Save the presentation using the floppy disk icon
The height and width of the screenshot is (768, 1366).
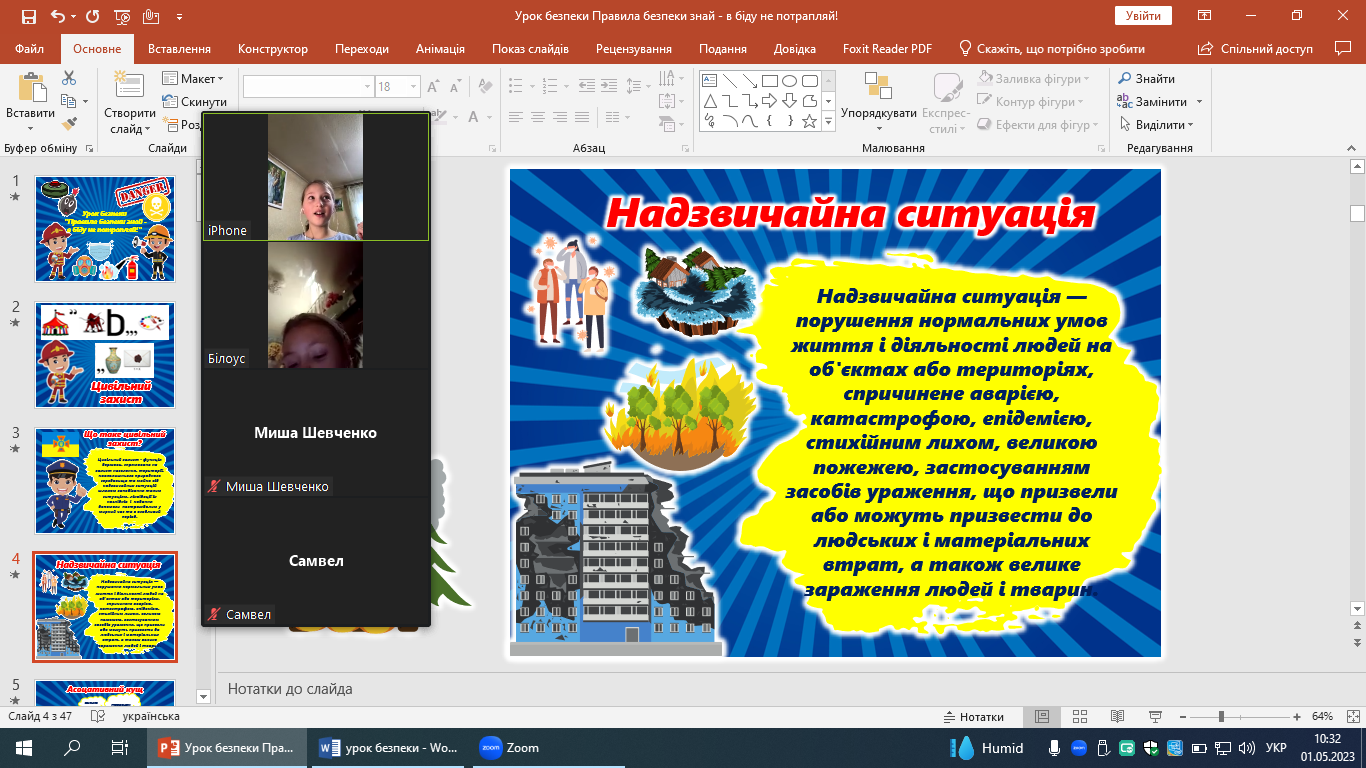pyautogui.click(x=28, y=16)
